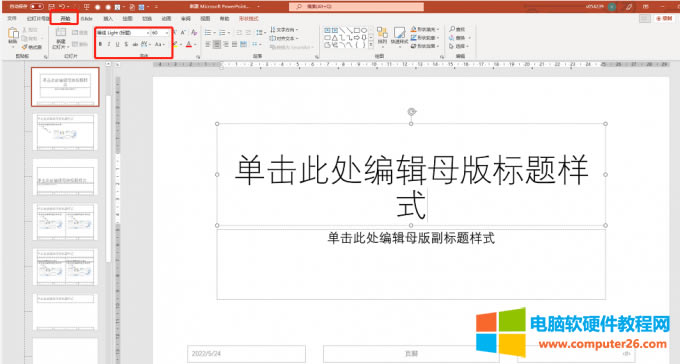
Task: Open the character spacing dropdown
Action: tap(146, 44)
